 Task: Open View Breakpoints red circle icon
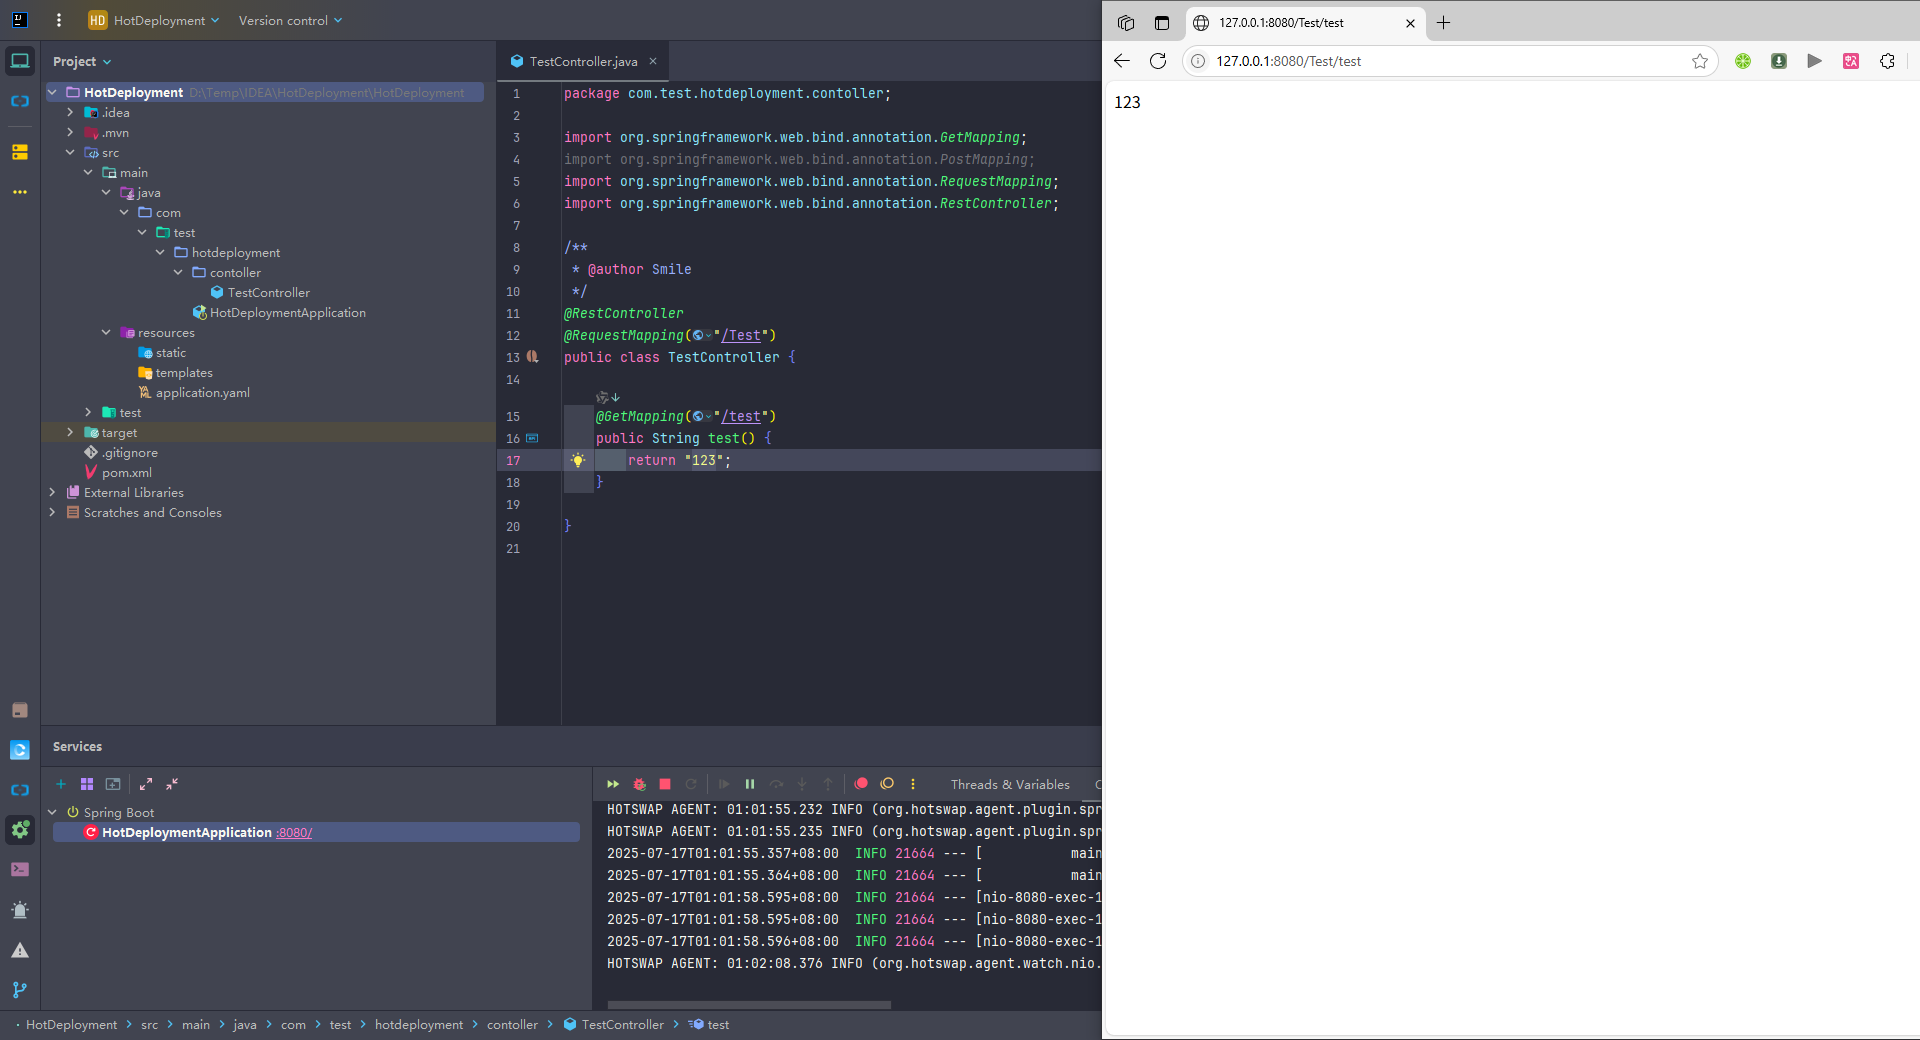coord(861,784)
